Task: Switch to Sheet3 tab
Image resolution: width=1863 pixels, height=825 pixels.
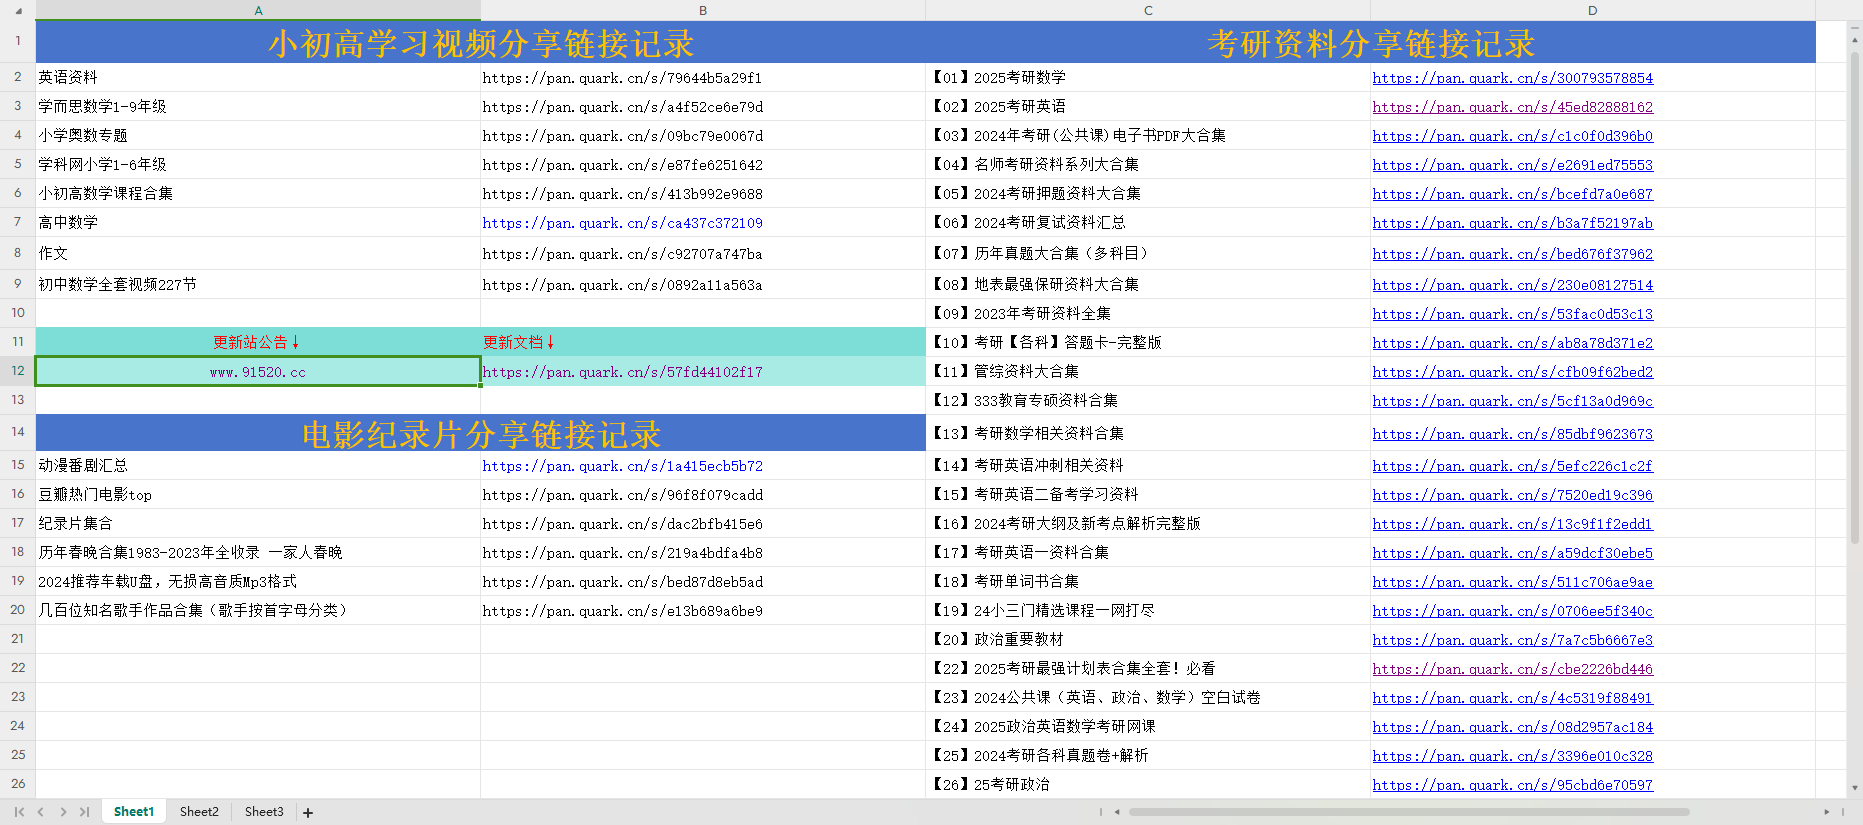Action: 264,812
